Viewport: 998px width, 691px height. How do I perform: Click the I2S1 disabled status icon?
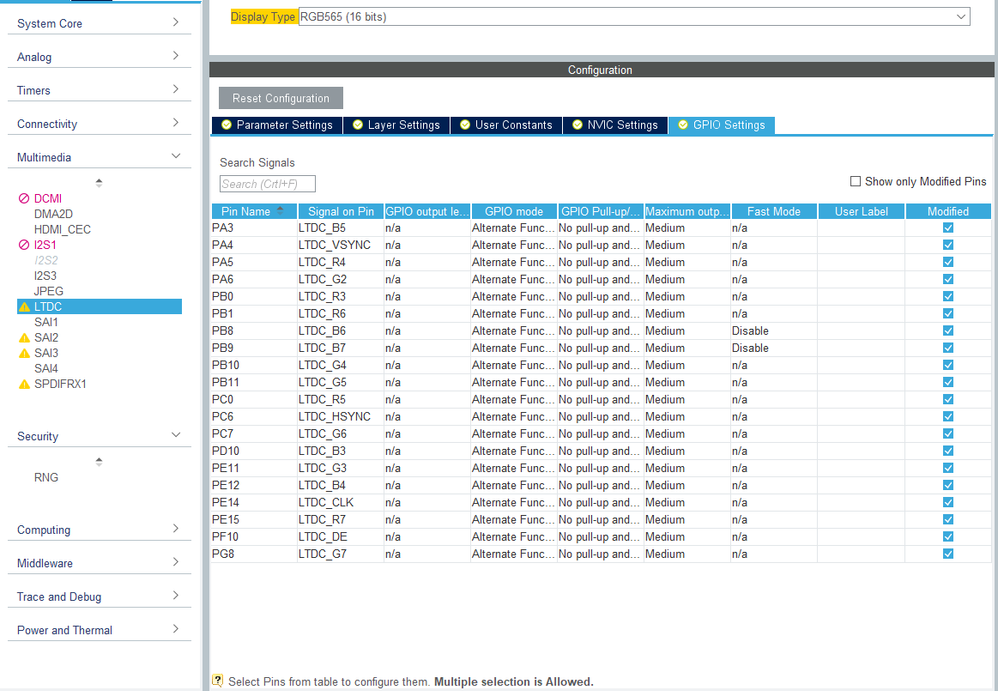coord(24,245)
